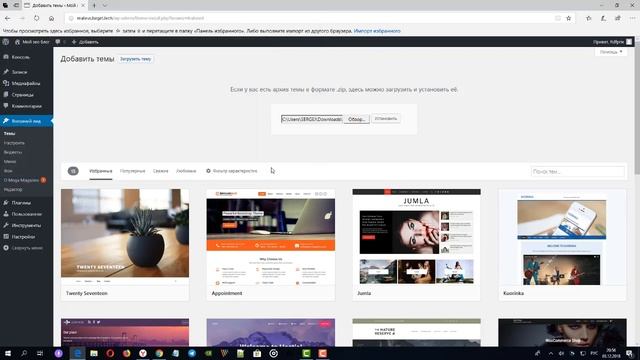Click the Плагины plugins icon in sidebar
This screenshot has width=640, height=360.
pos(6,202)
